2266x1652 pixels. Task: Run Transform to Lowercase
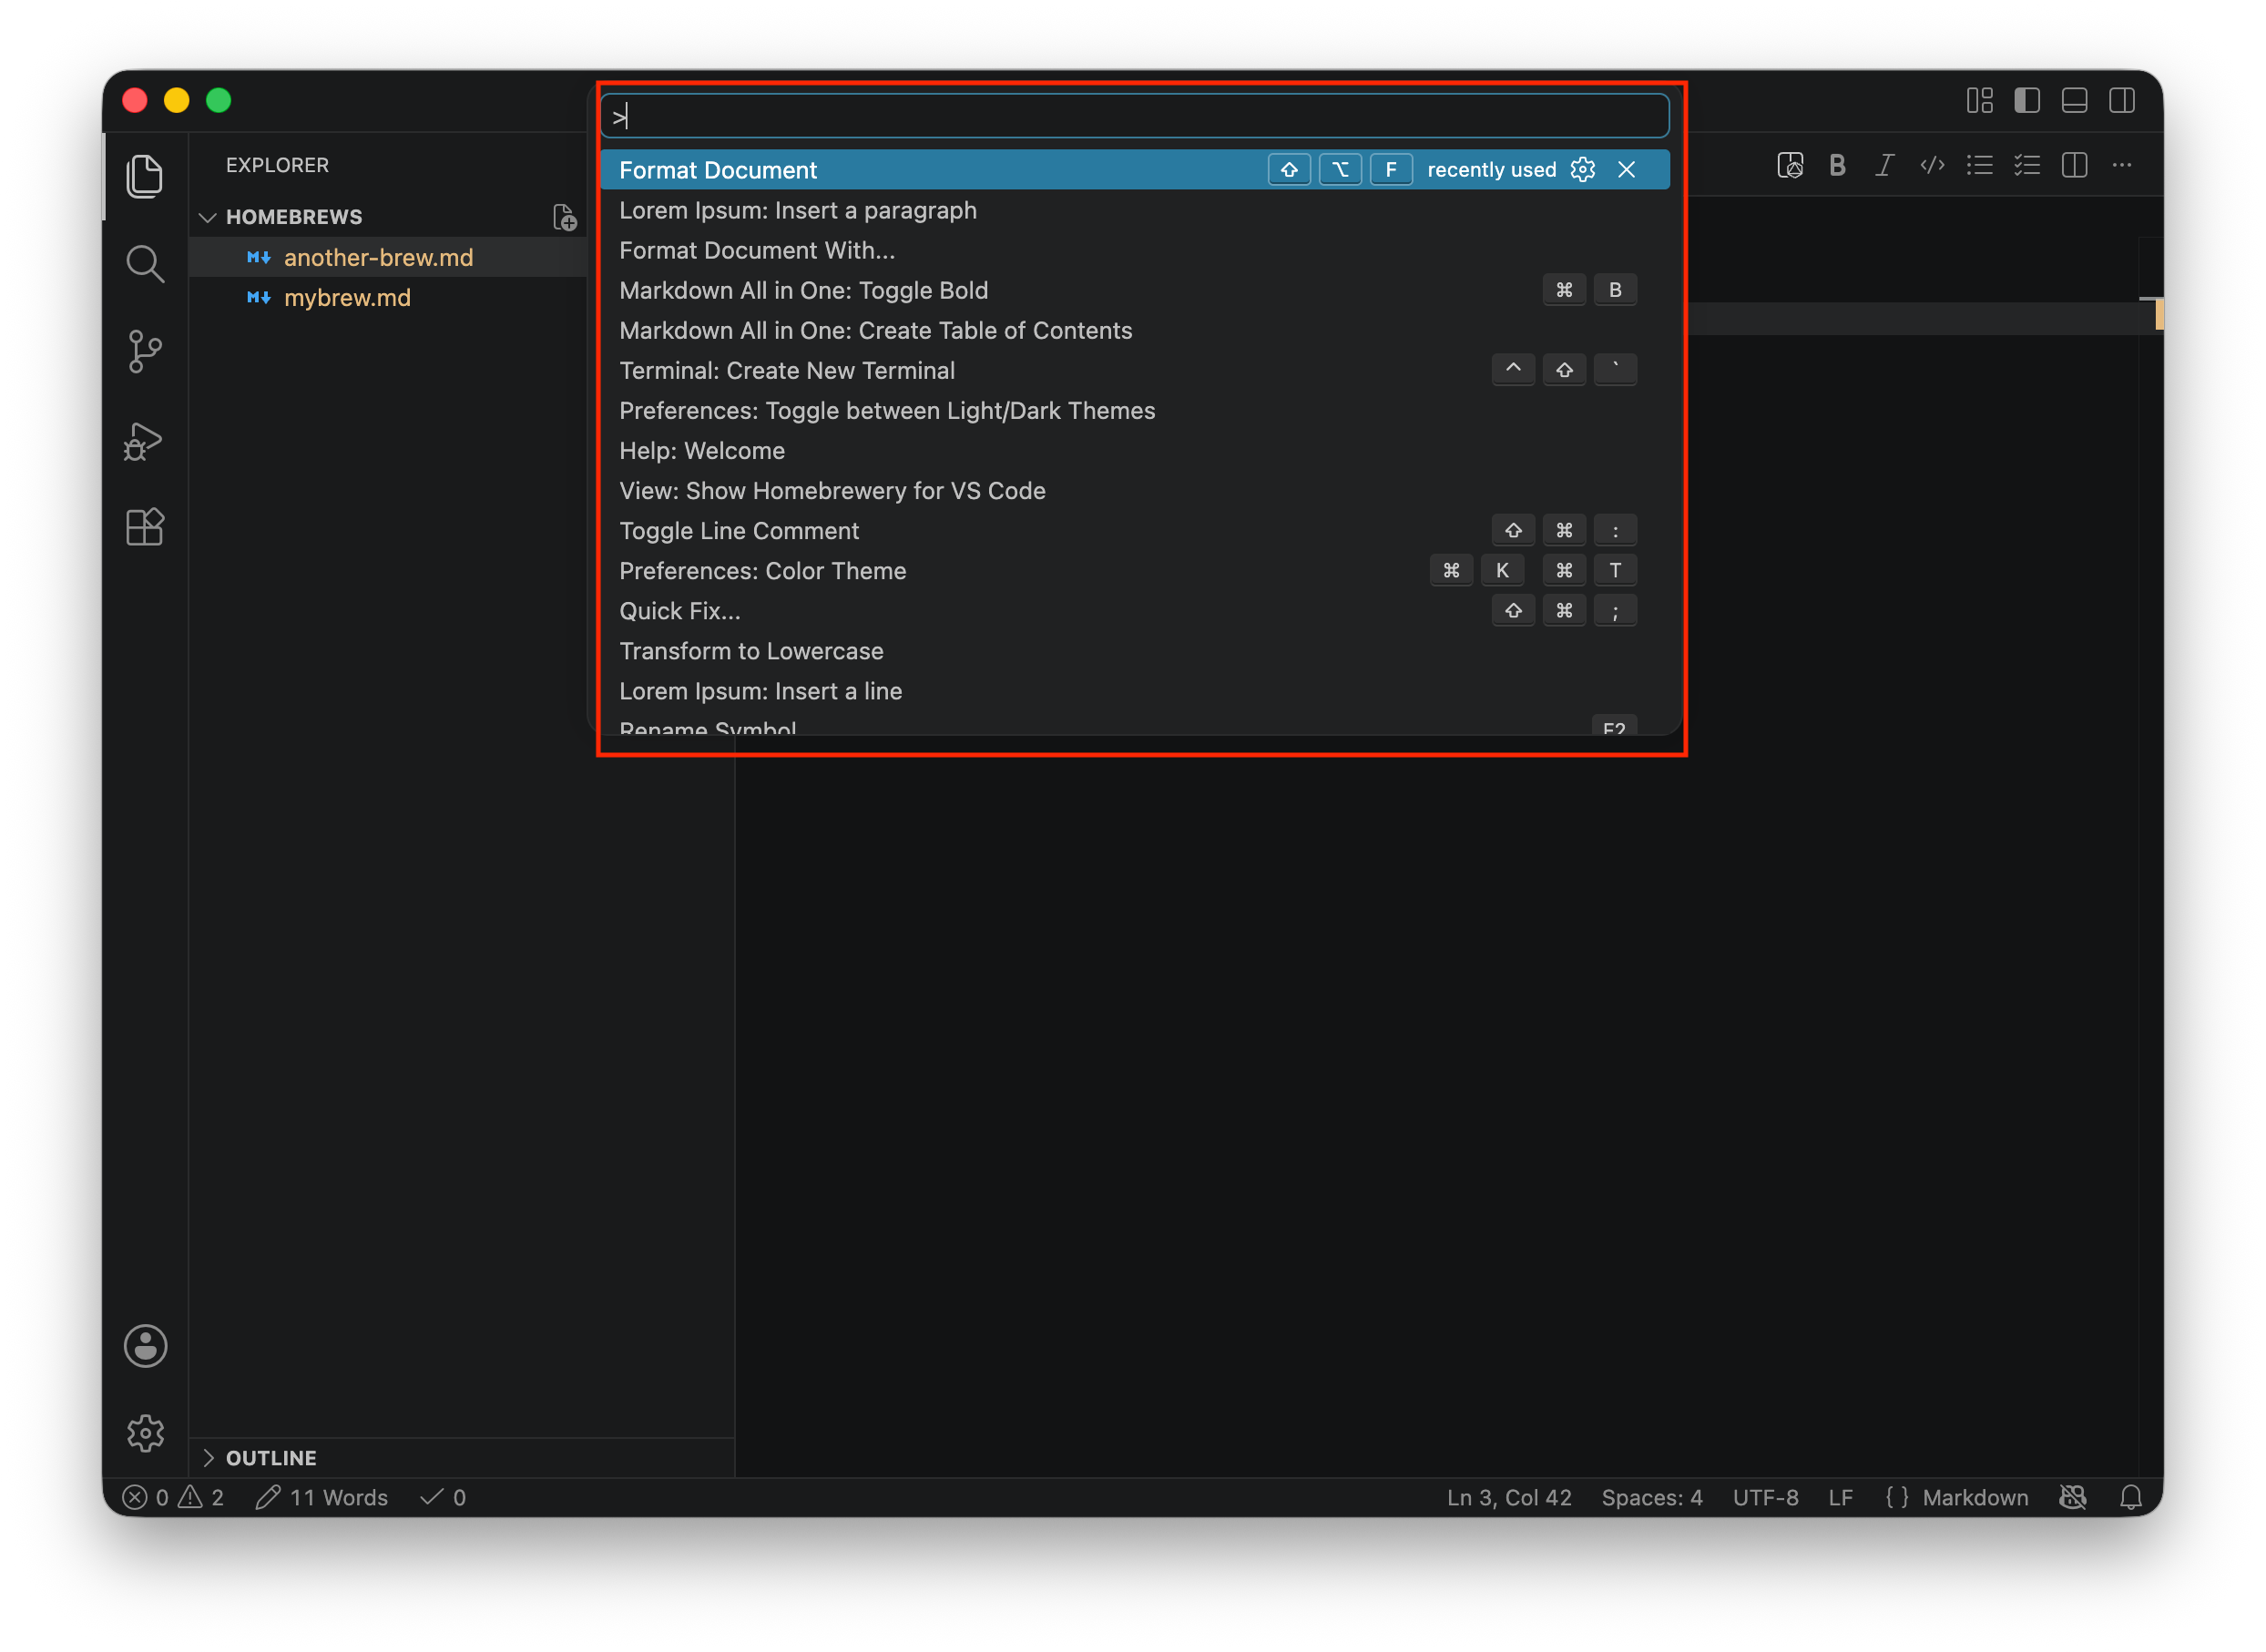(1135, 651)
